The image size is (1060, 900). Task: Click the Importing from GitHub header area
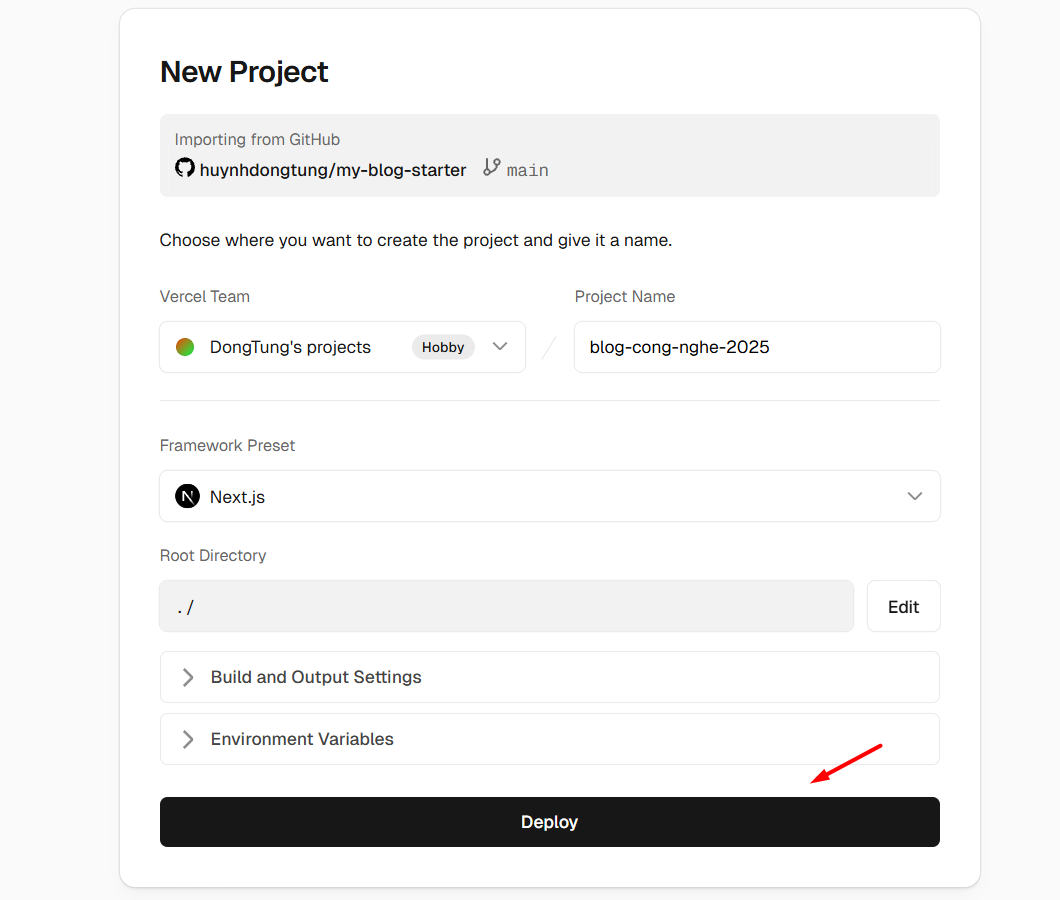coord(257,139)
